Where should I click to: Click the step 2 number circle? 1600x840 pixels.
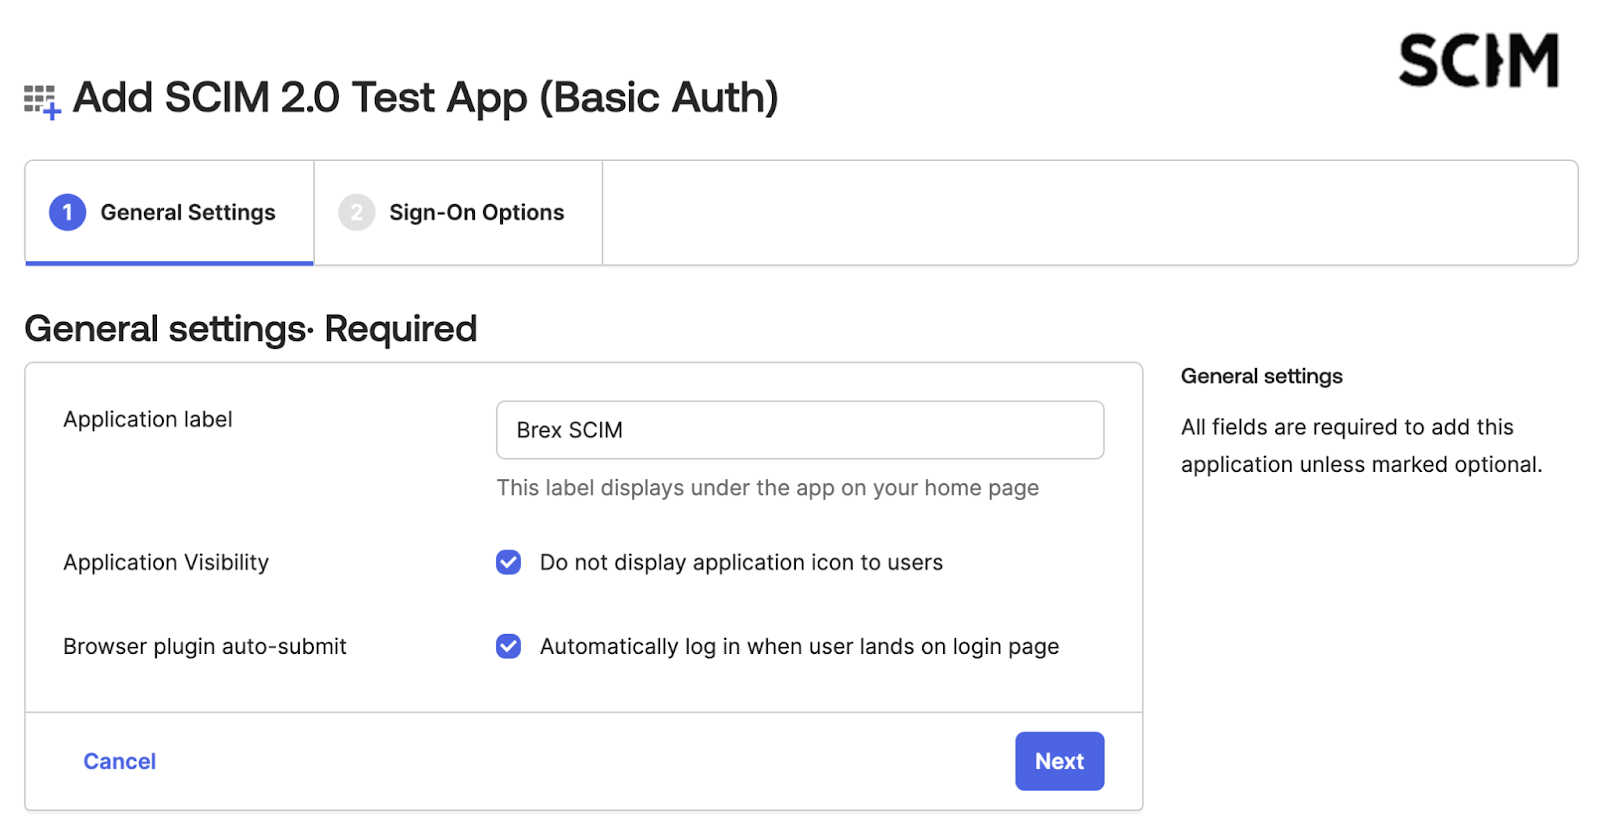[x=356, y=212]
